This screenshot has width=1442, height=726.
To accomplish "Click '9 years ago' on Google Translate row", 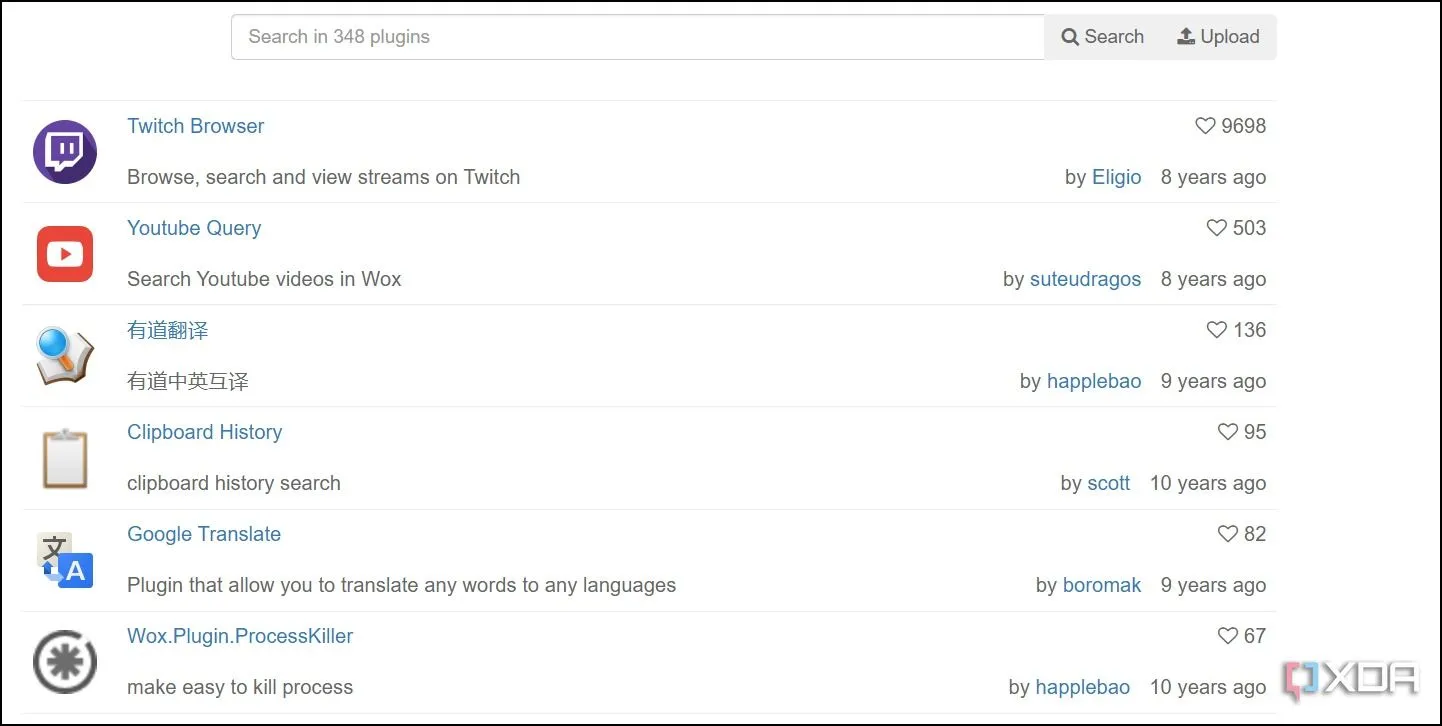I will point(1213,585).
